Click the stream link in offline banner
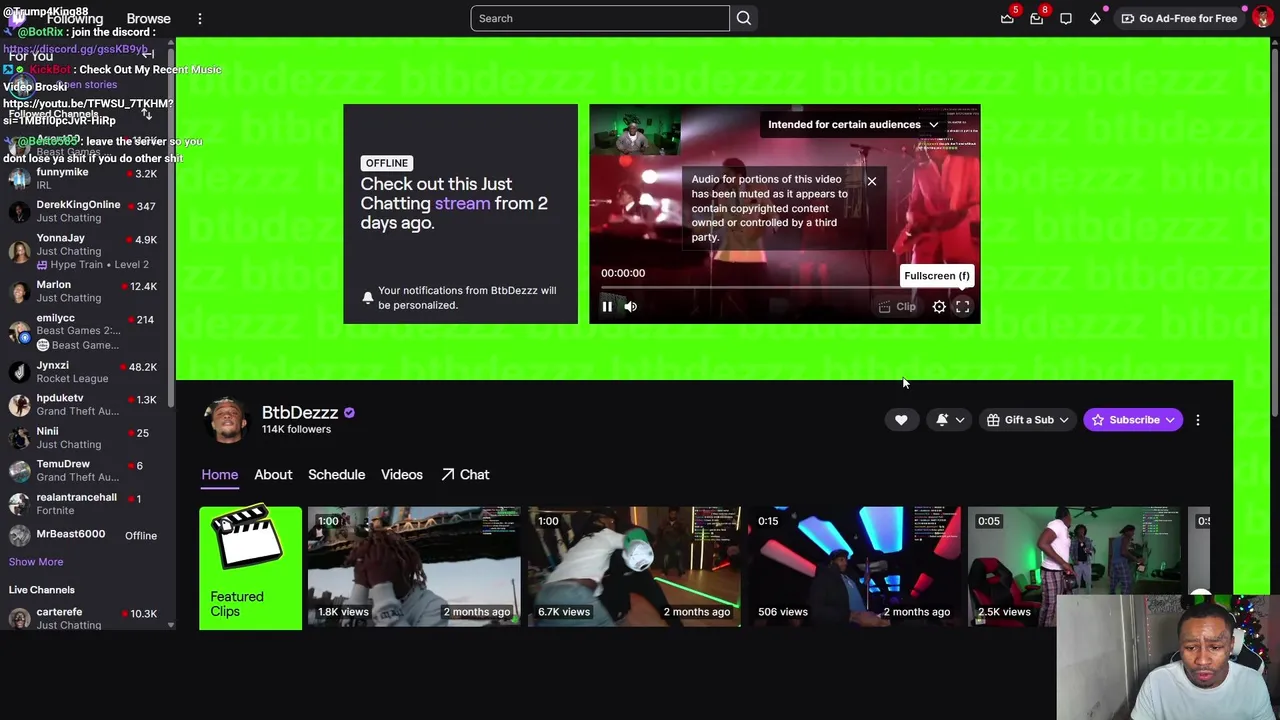The image size is (1280, 720). (462, 203)
